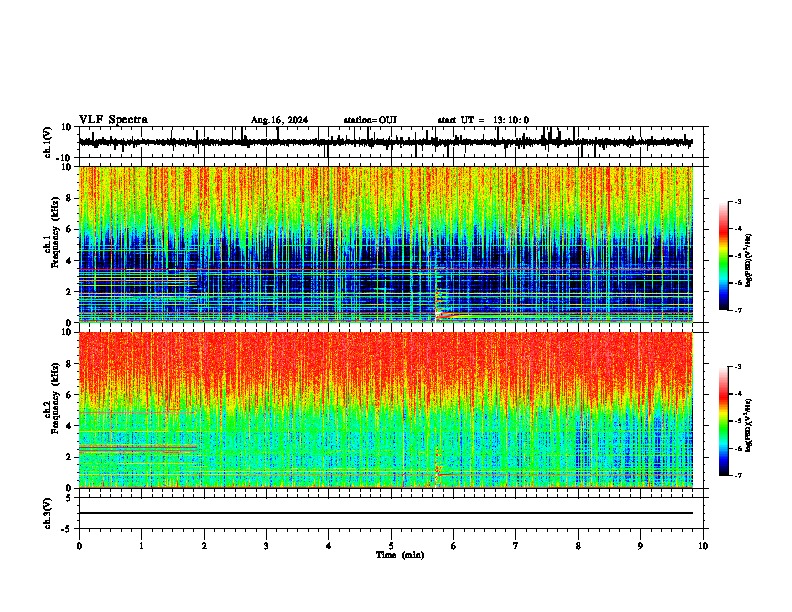Click the "-10" tick on ch.1(V) axis

tap(64, 158)
